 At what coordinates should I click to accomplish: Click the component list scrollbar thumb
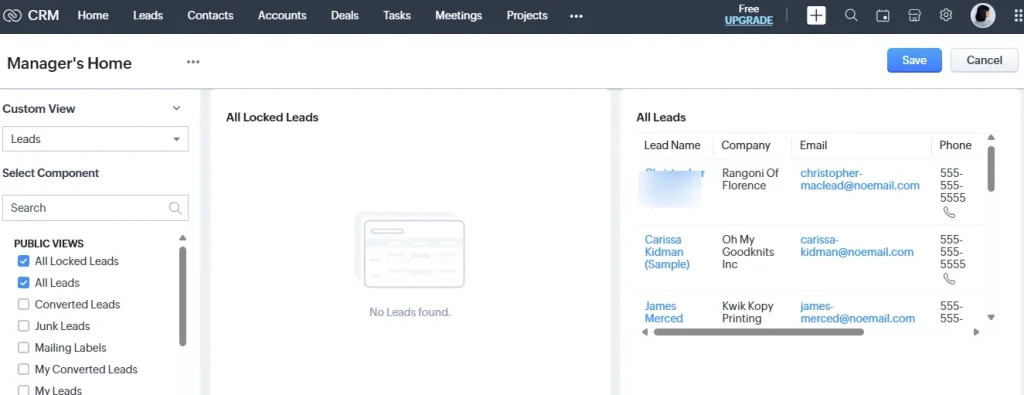(x=182, y=296)
